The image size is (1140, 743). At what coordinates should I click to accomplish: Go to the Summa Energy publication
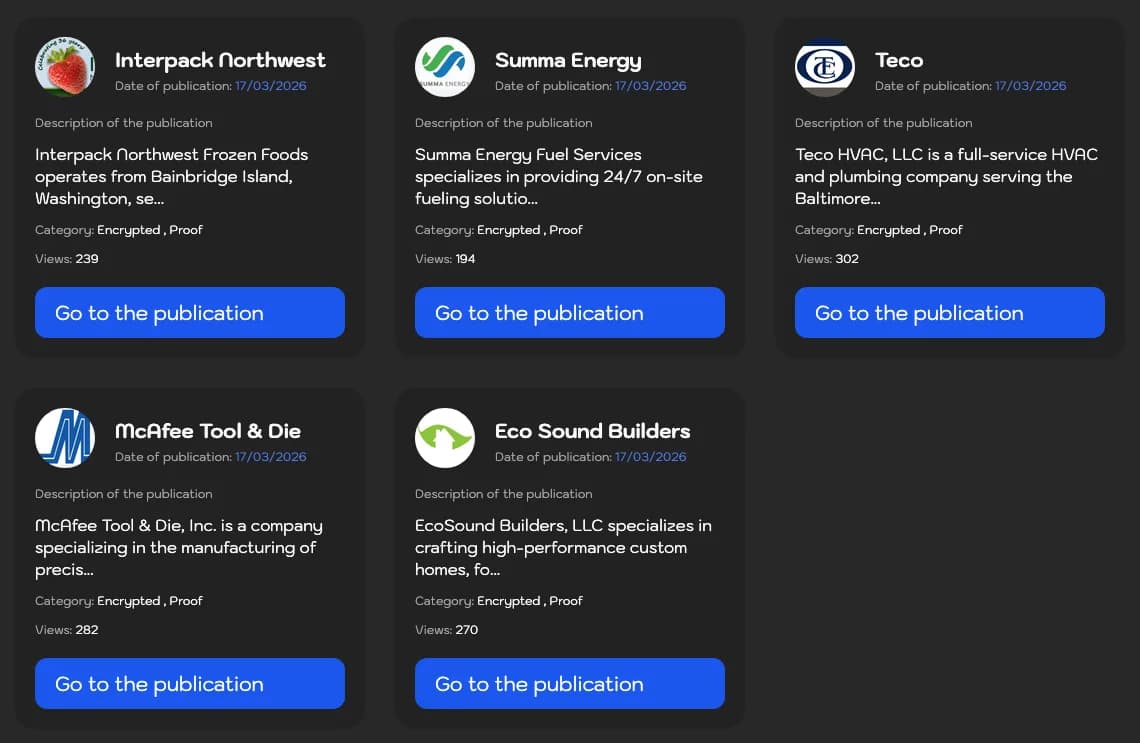[570, 313]
